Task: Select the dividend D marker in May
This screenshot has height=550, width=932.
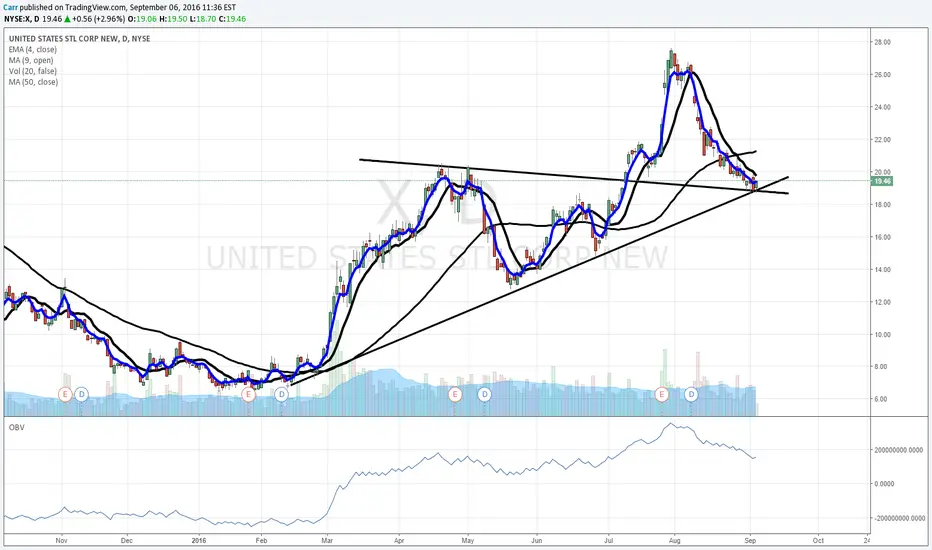Action: tap(484, 394)
